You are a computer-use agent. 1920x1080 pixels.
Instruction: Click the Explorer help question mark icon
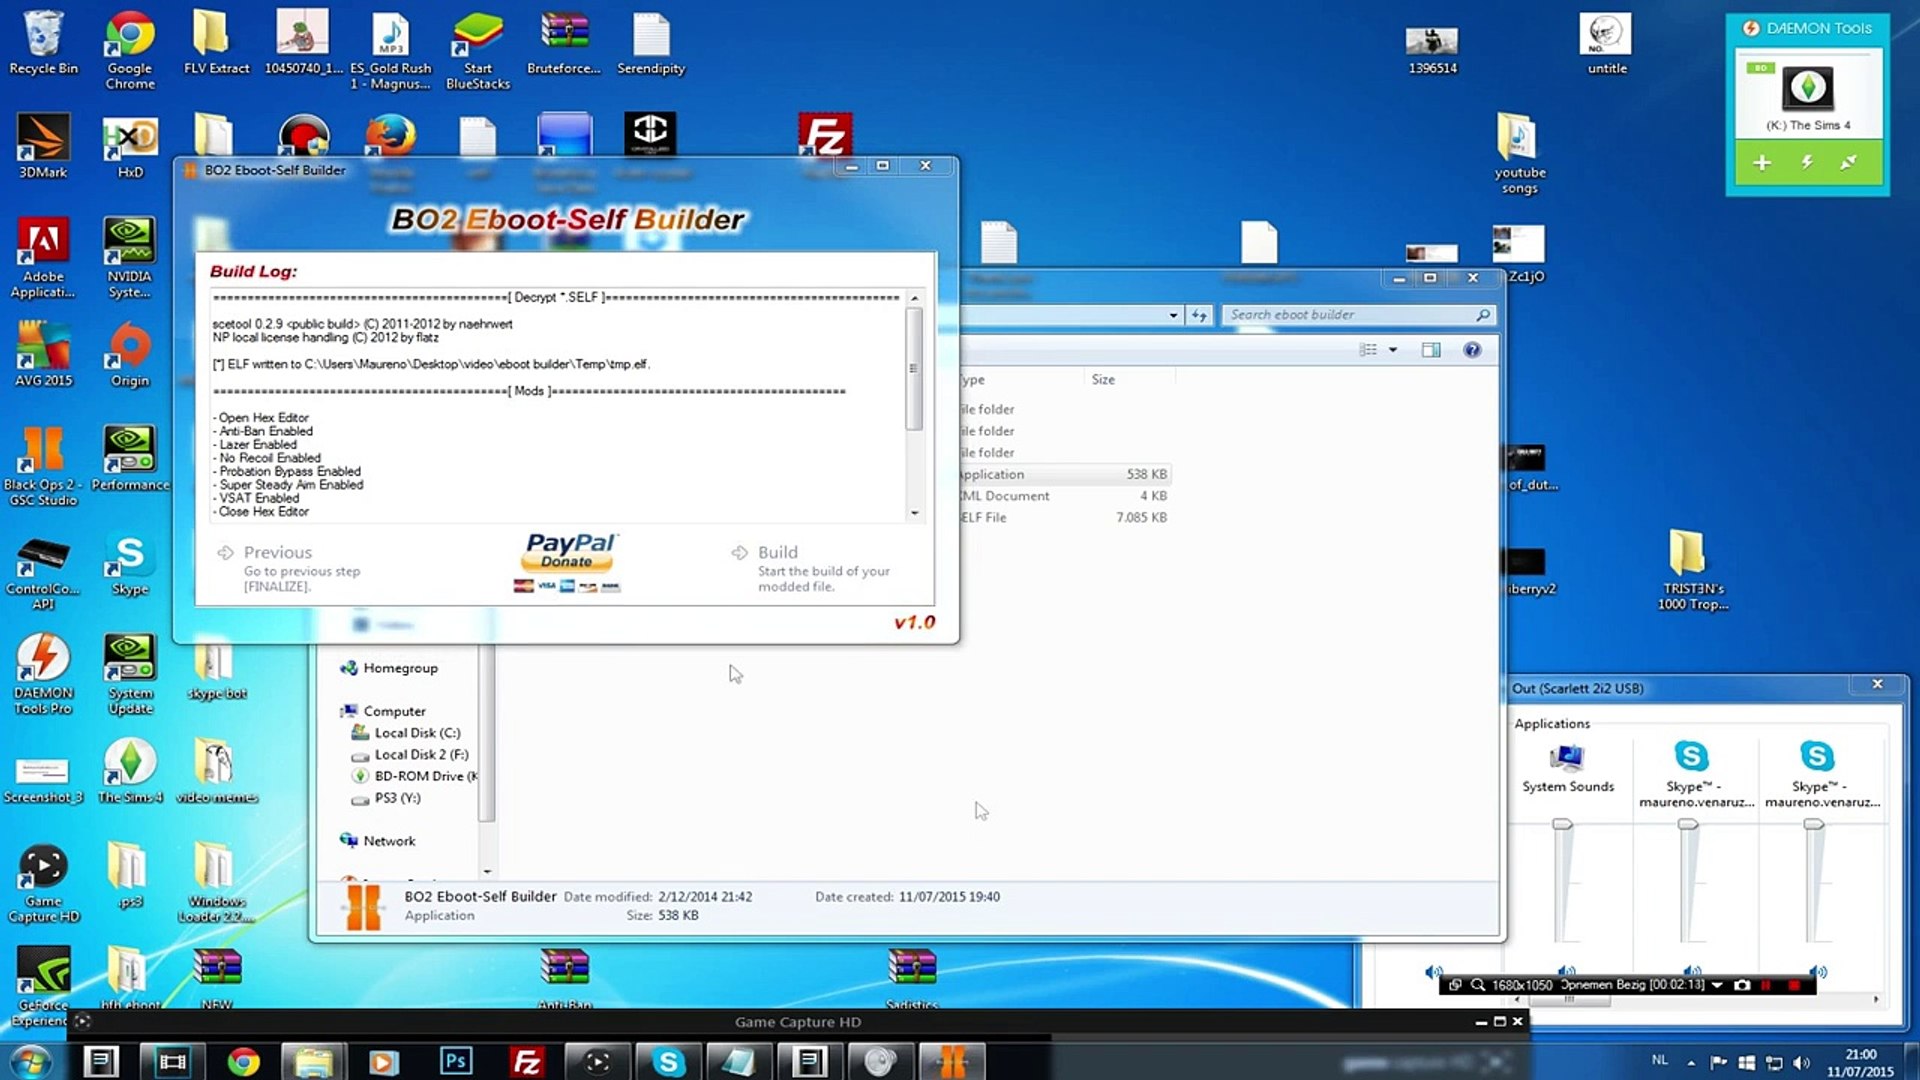pos(1472,350)
